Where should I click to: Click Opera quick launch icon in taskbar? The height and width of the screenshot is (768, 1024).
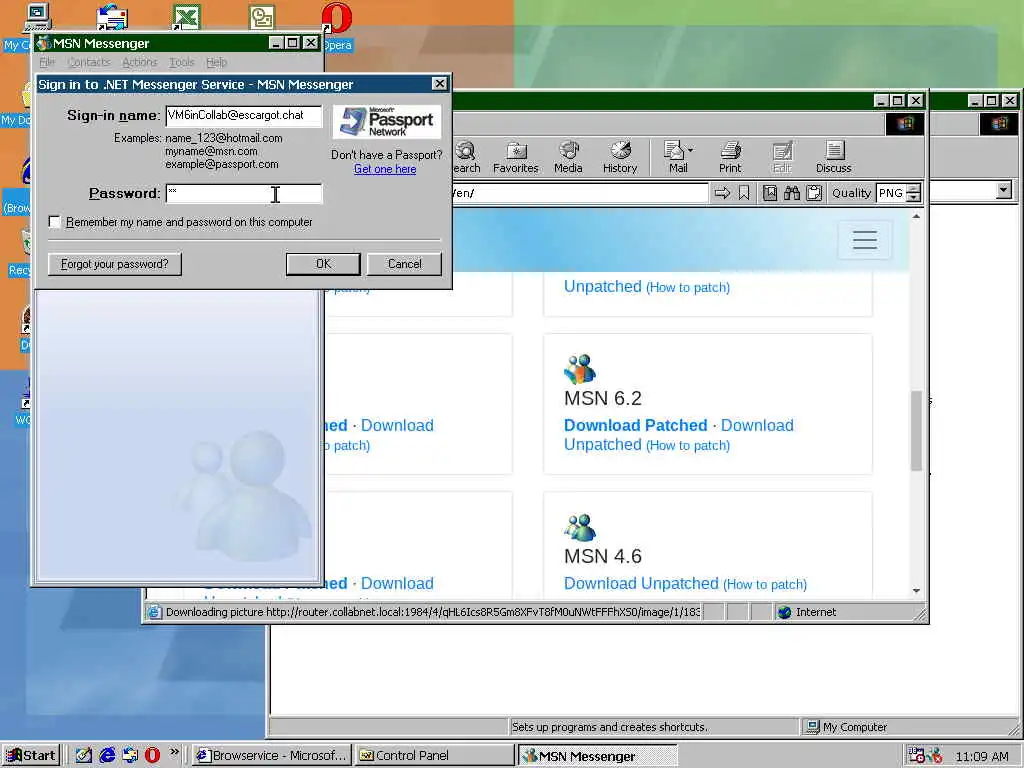click(152, 755)
